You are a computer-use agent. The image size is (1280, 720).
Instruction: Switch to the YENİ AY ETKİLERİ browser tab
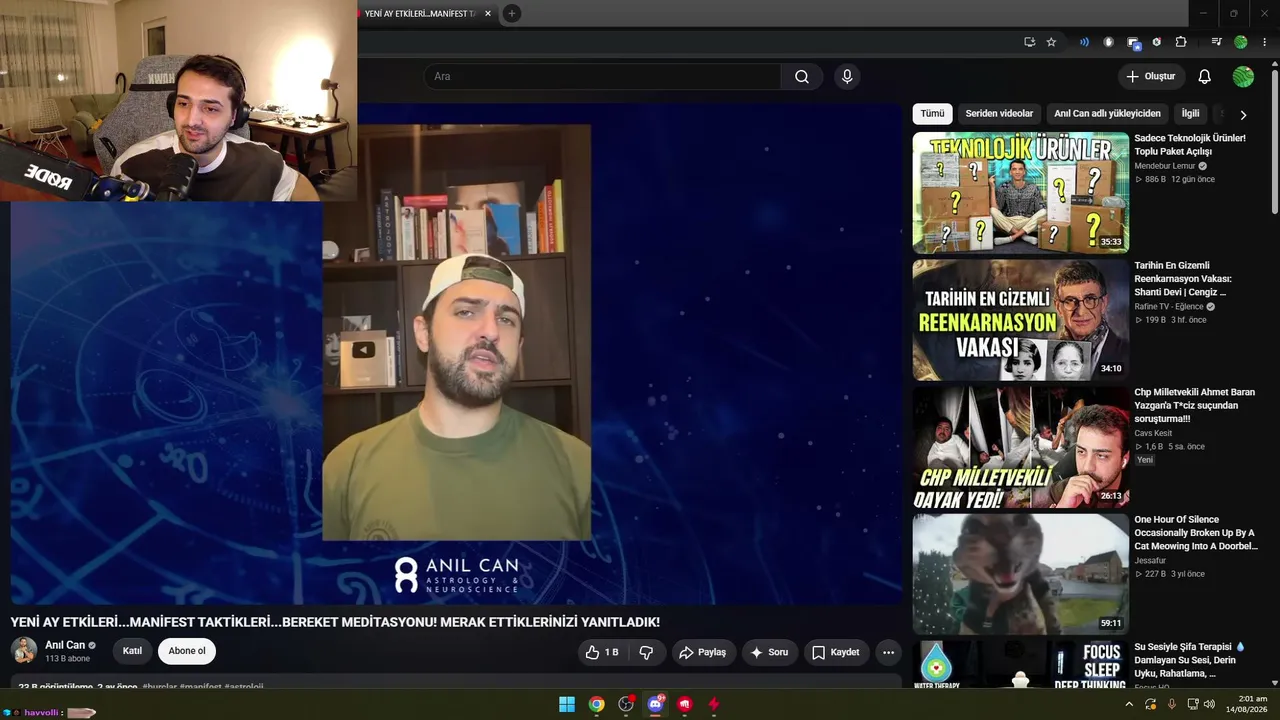tap(418, 13)
